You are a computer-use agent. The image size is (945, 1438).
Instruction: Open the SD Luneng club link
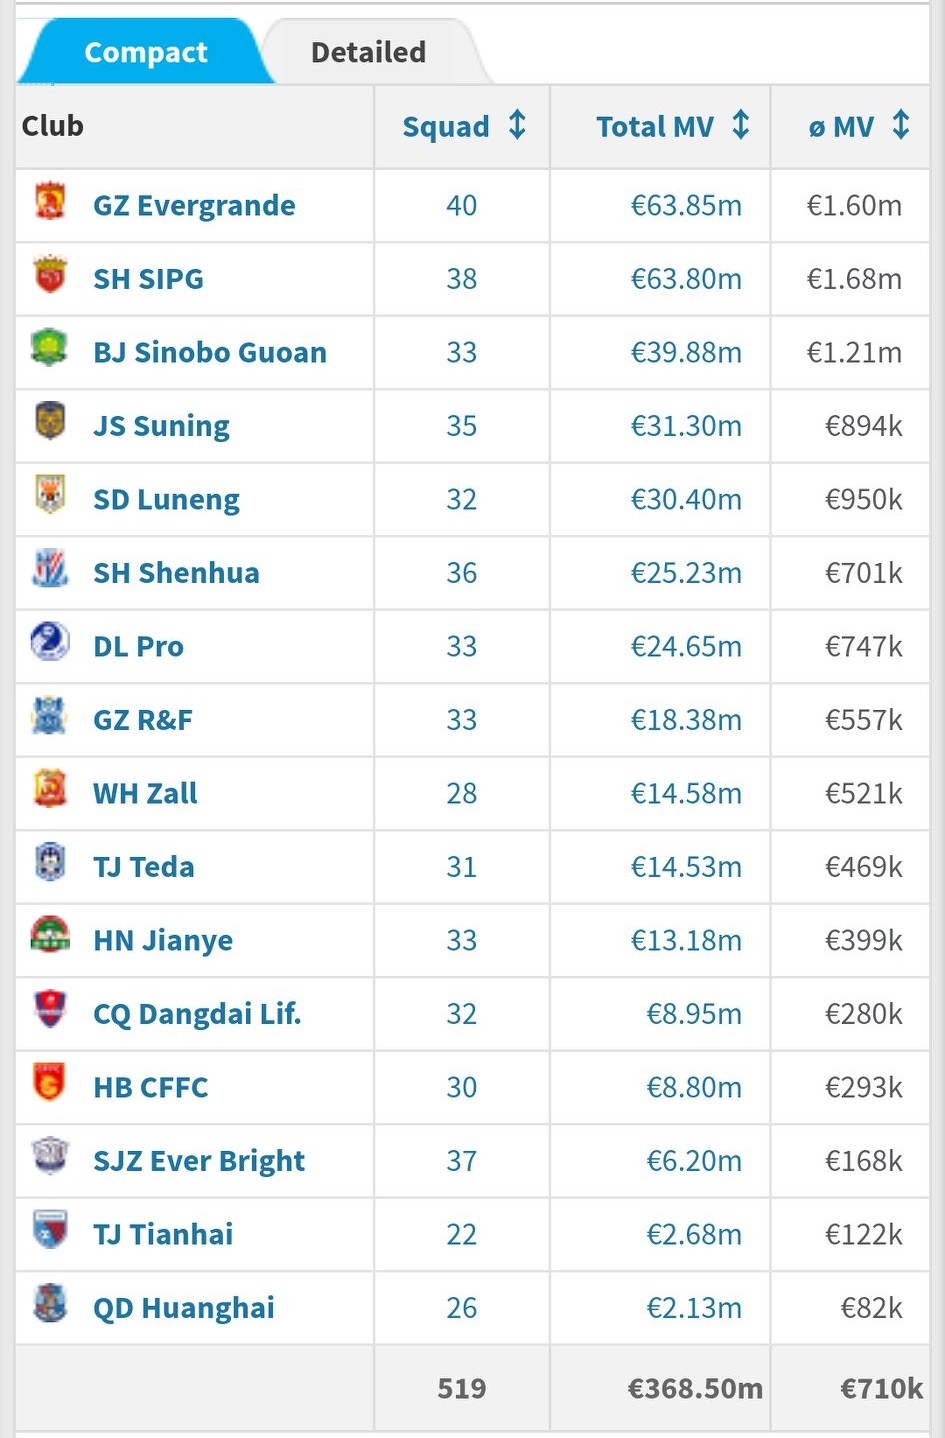point(166,499)
